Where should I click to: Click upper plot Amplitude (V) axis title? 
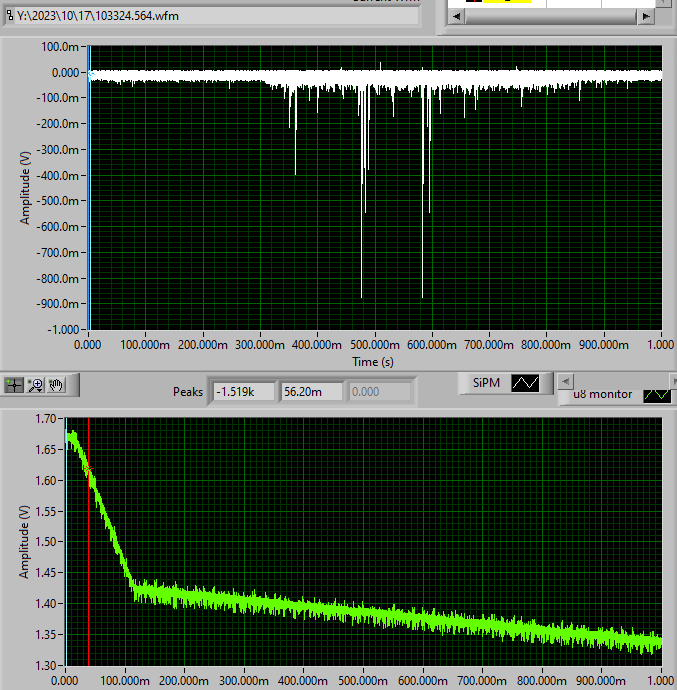pyautogui.click(x=25, y=188)
